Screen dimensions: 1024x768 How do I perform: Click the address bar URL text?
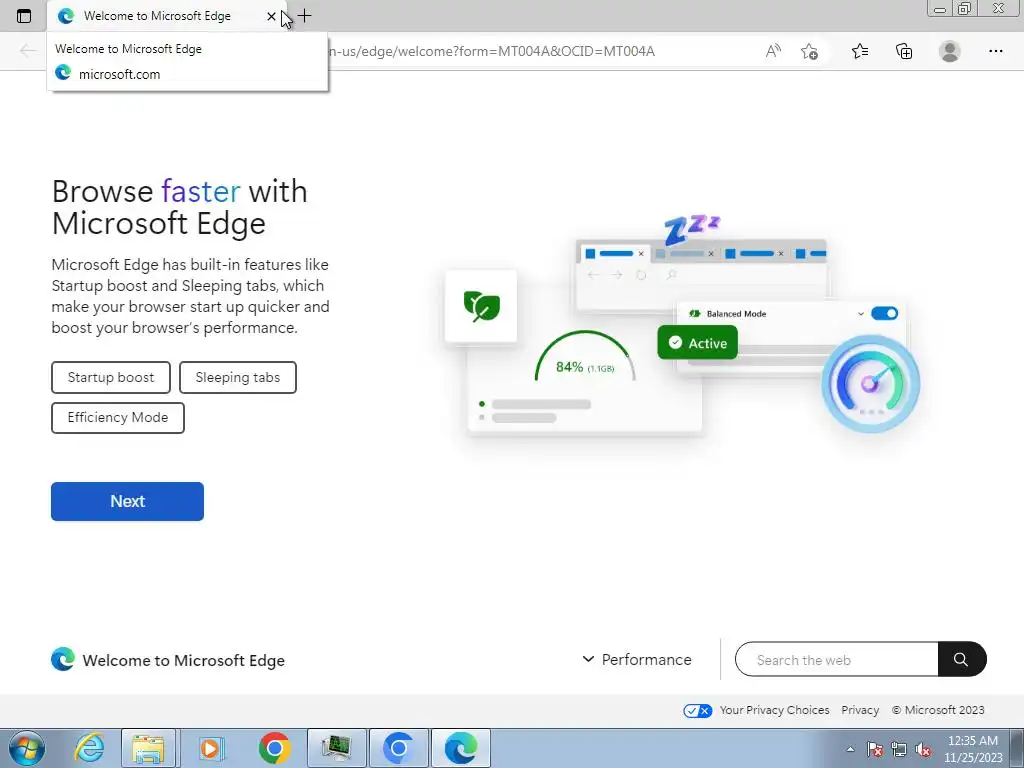pyautogui.click(x=491, y=51)
